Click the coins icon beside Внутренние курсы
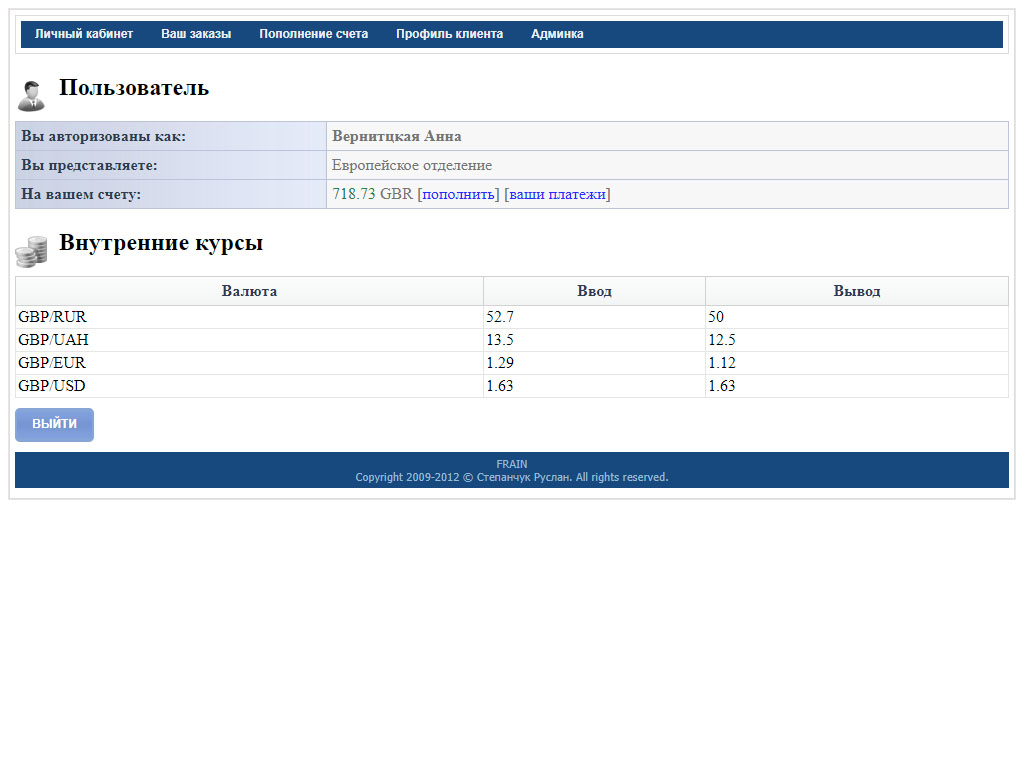This screenshot has width=1024, height=768. click(31, 251)
